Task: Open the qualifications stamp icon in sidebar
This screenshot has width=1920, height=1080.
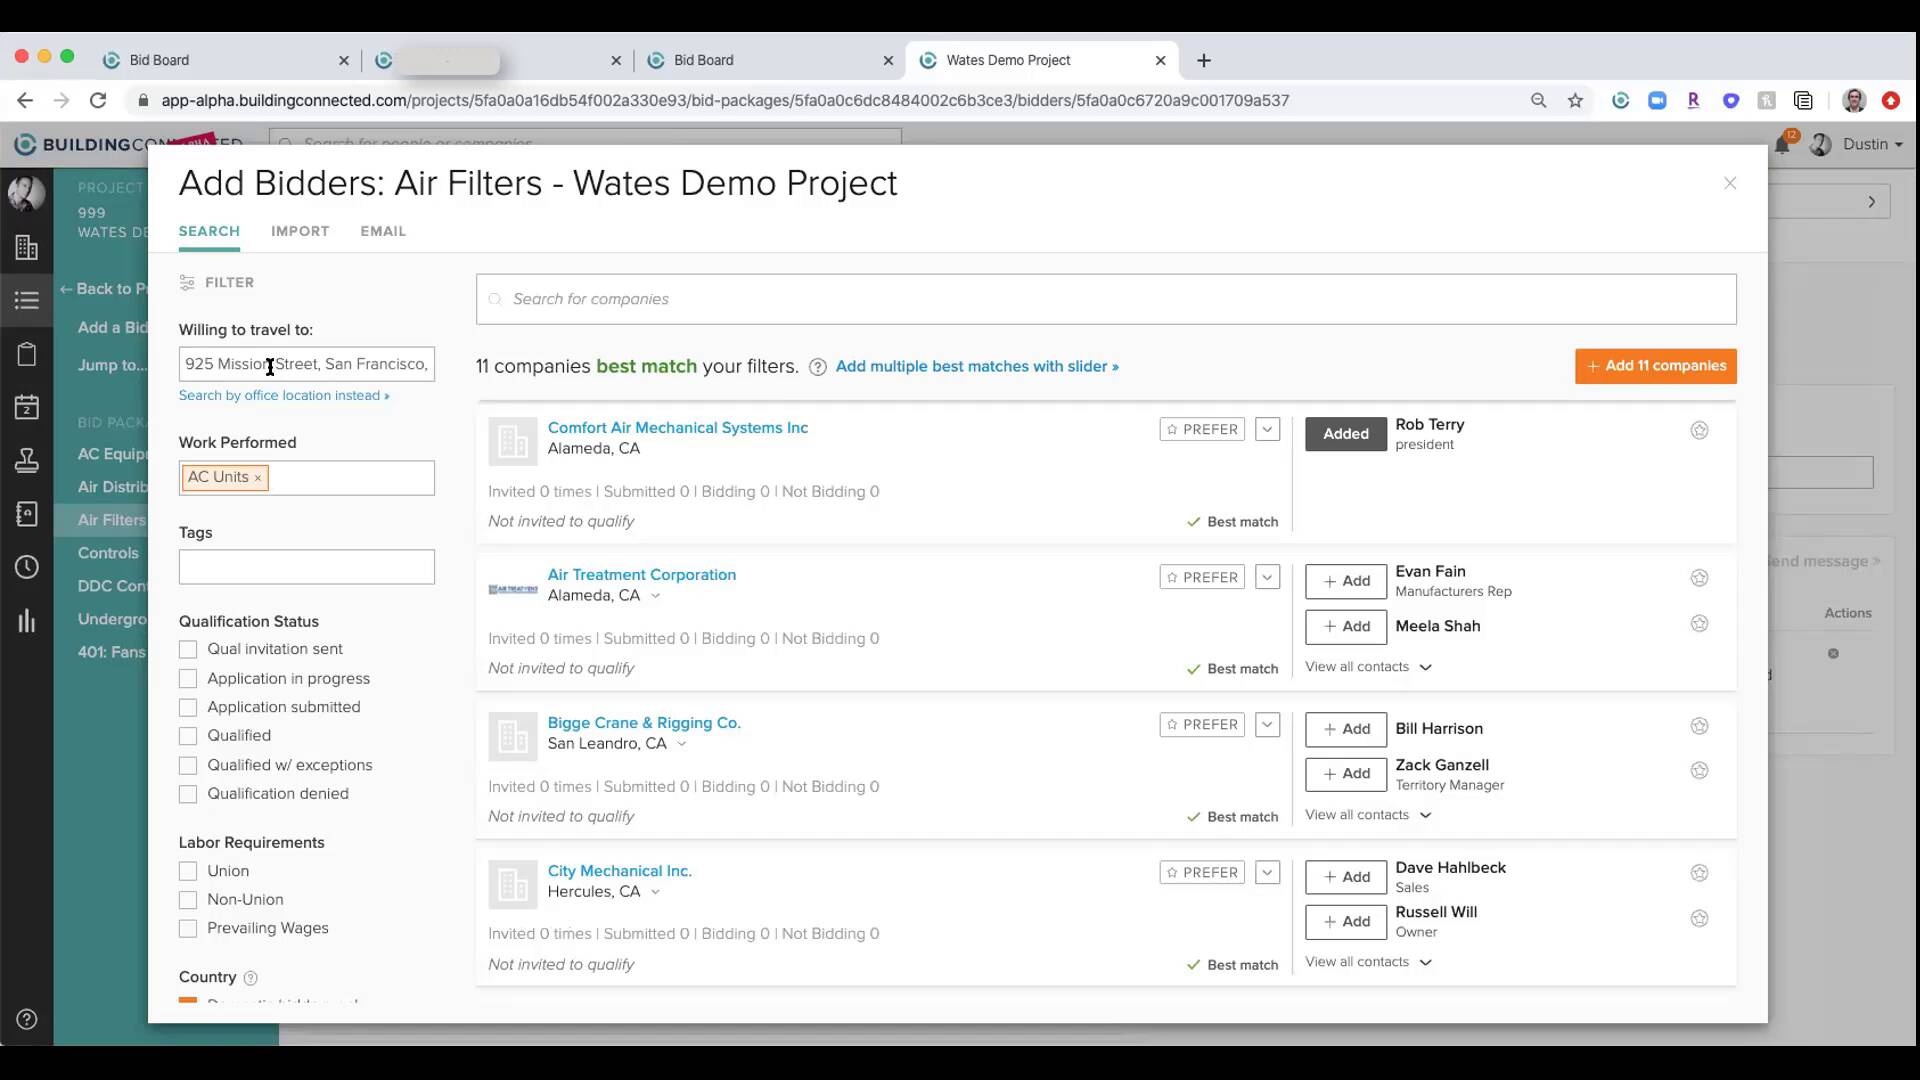Action: click(x=27, y=461)
